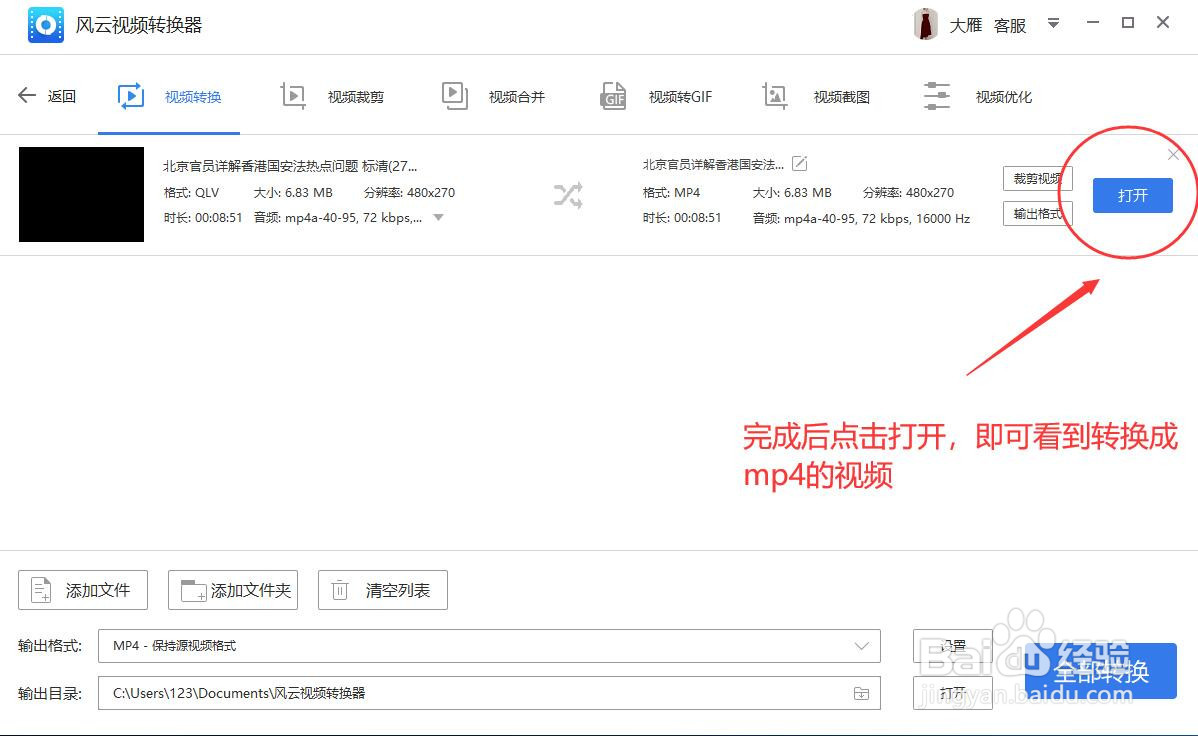Click the 输出目录 path input field
The image size is (1198, 736).
(x=489, y=693)
